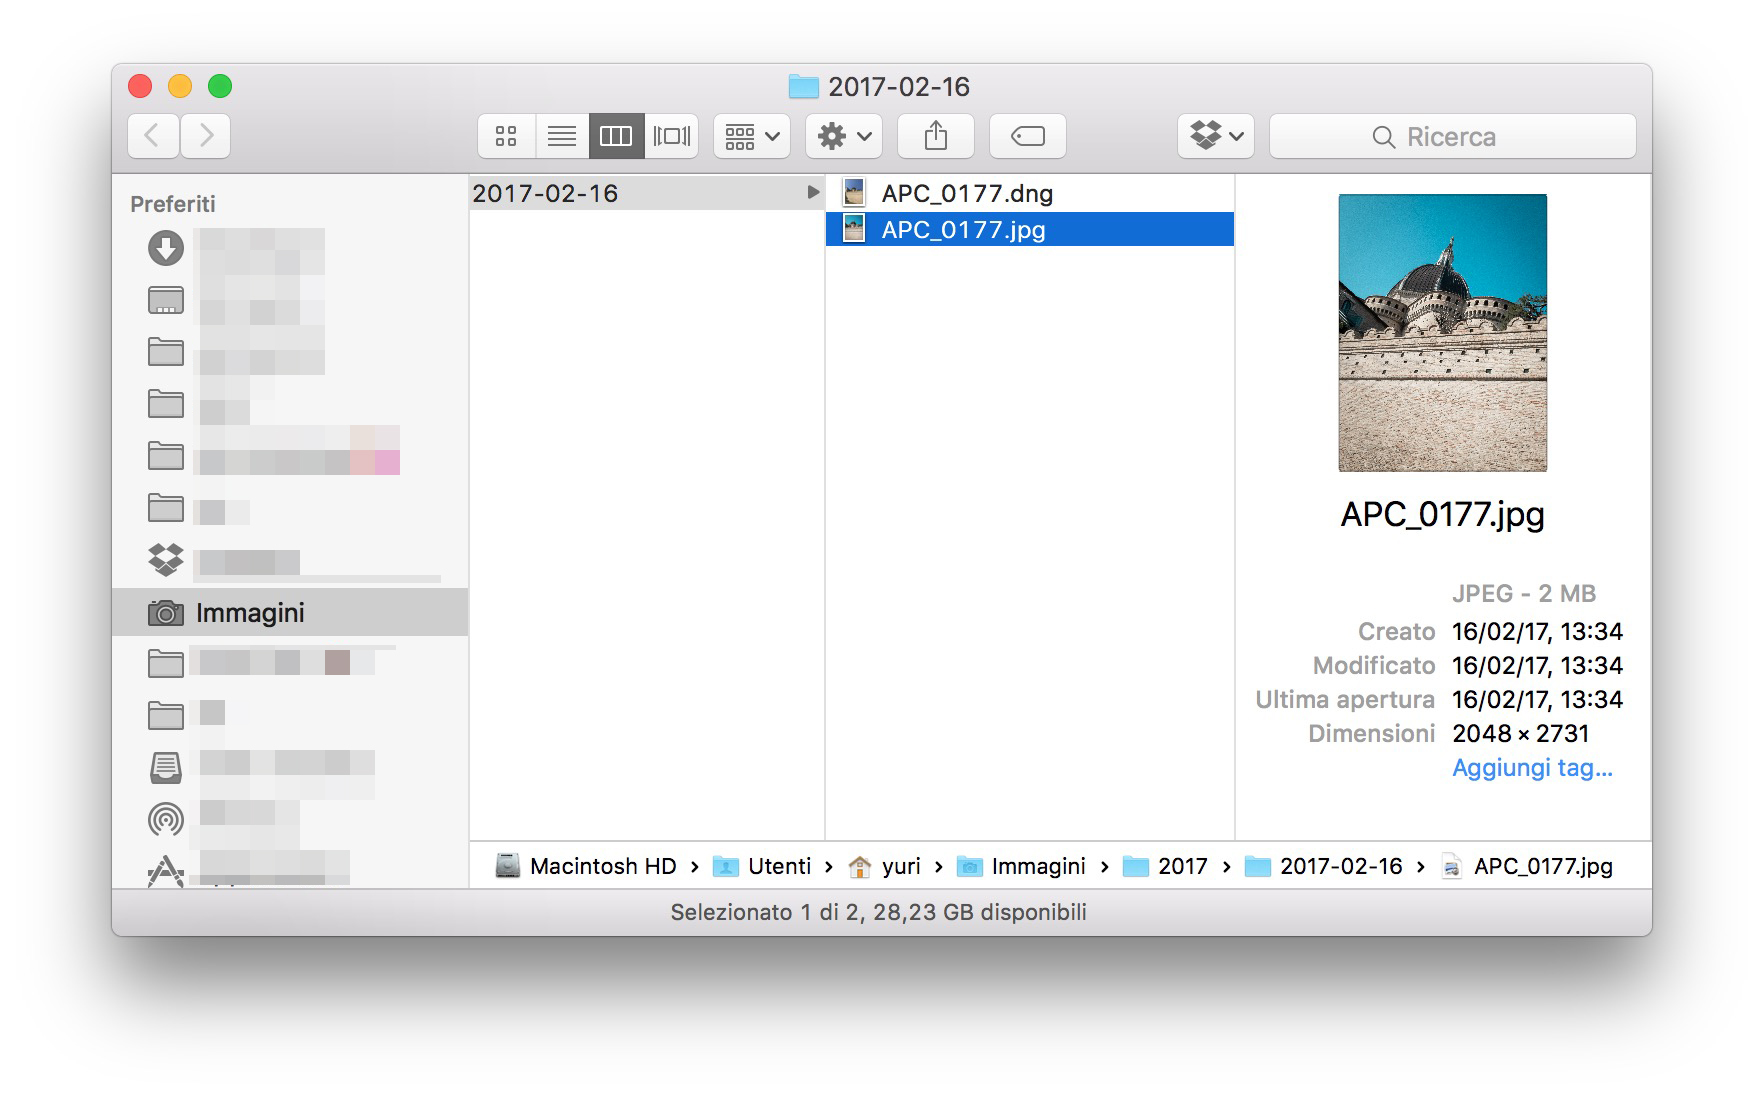Viewport: 1764px width, 1096px height.
Task: Open the Downloads arrow icon in sidebar
Action: (x=166, y=248)
